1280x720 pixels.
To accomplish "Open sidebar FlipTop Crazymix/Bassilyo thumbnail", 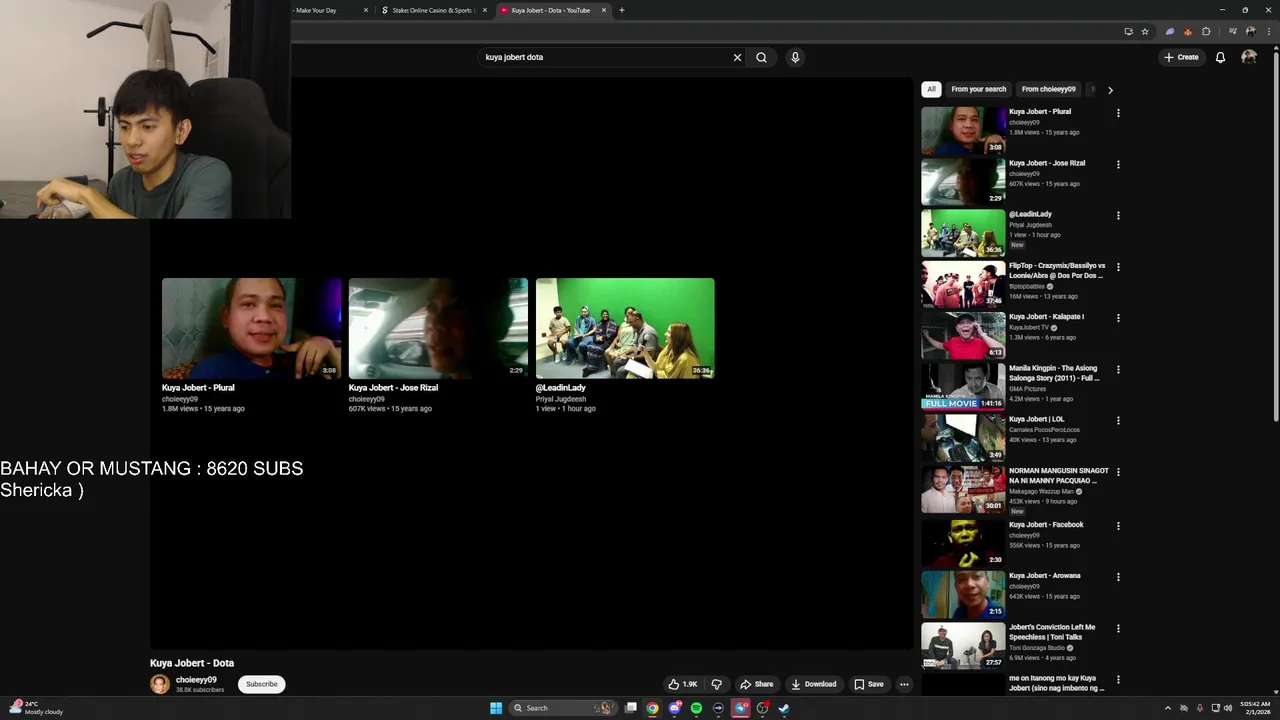I will (x=963, y=284).
